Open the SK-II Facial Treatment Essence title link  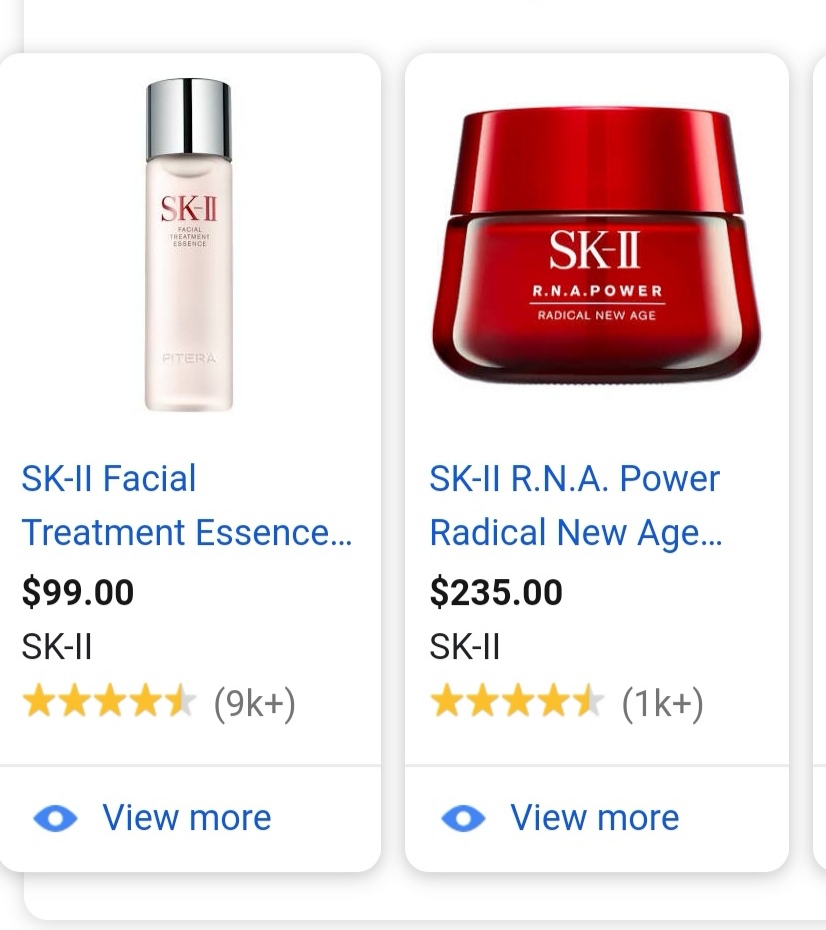186,505
